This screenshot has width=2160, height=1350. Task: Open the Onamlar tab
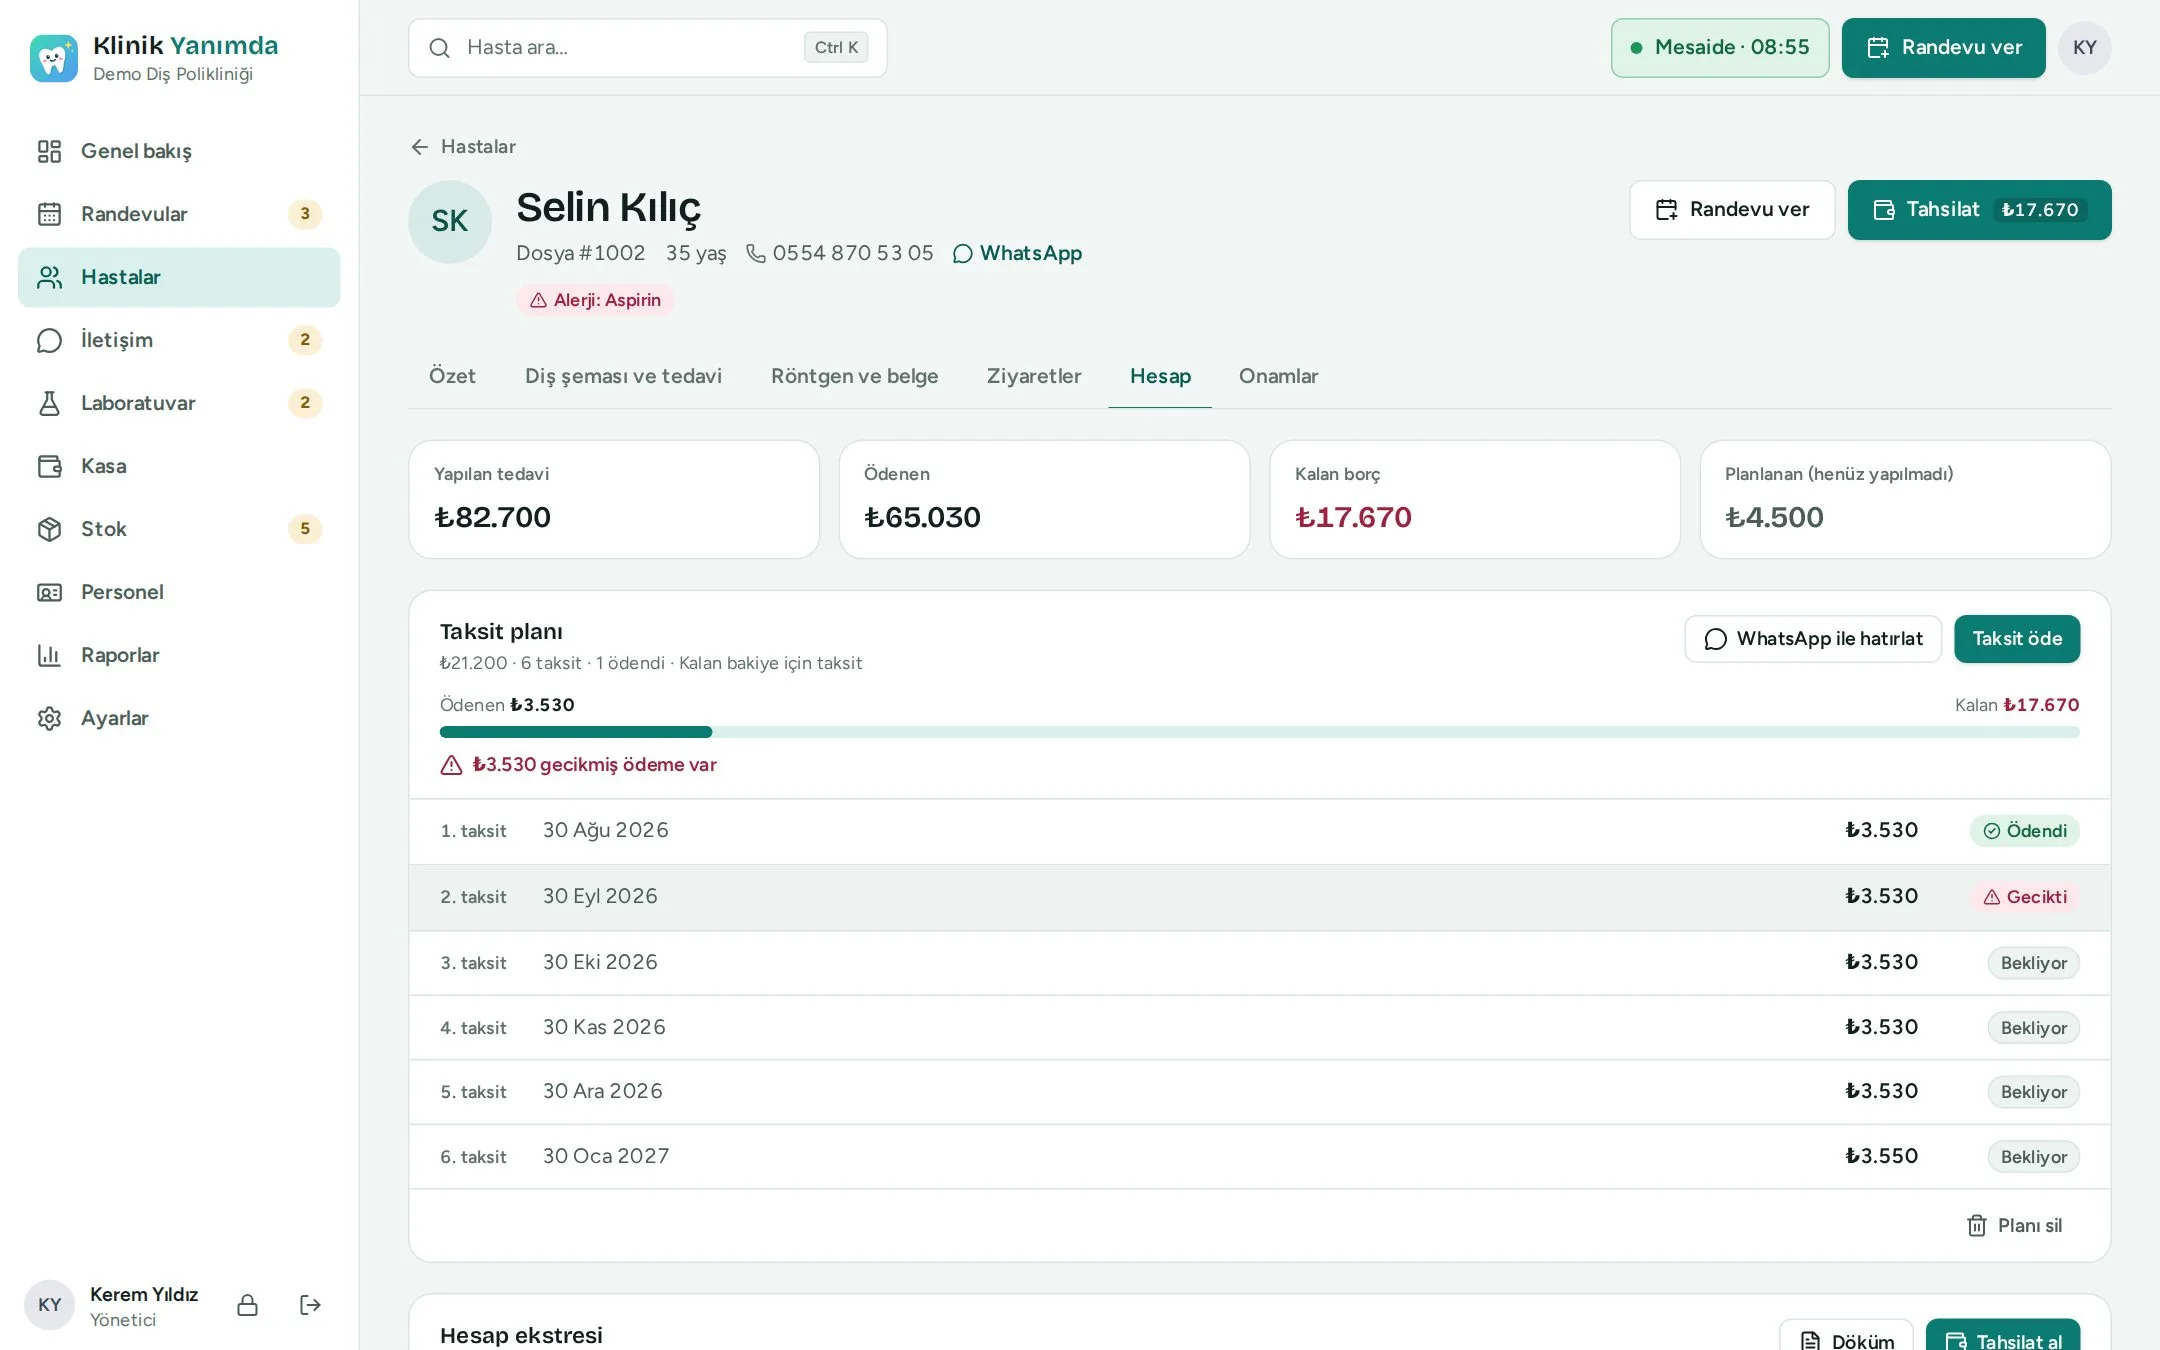1278,376
